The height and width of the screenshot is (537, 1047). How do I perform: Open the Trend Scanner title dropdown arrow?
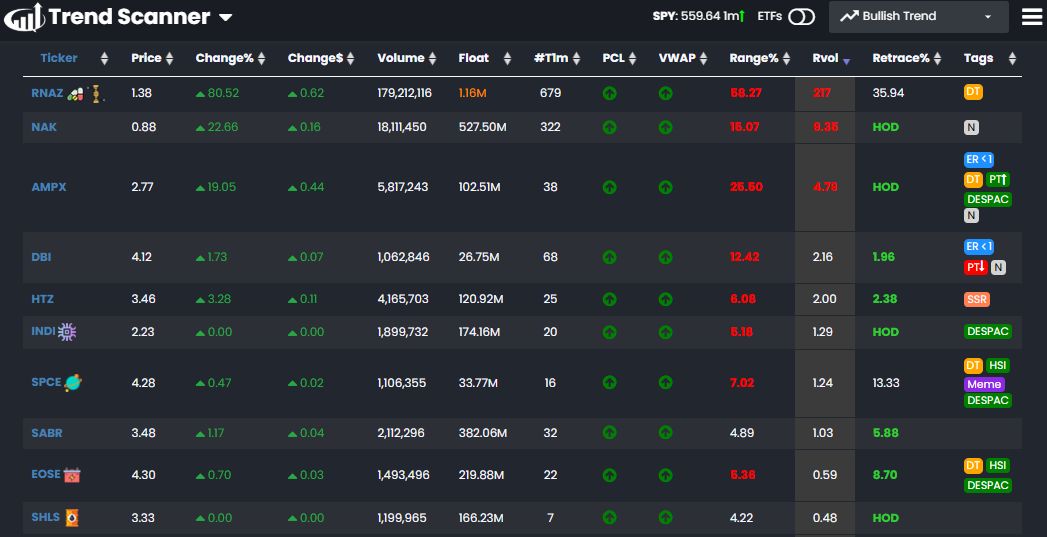226,18
